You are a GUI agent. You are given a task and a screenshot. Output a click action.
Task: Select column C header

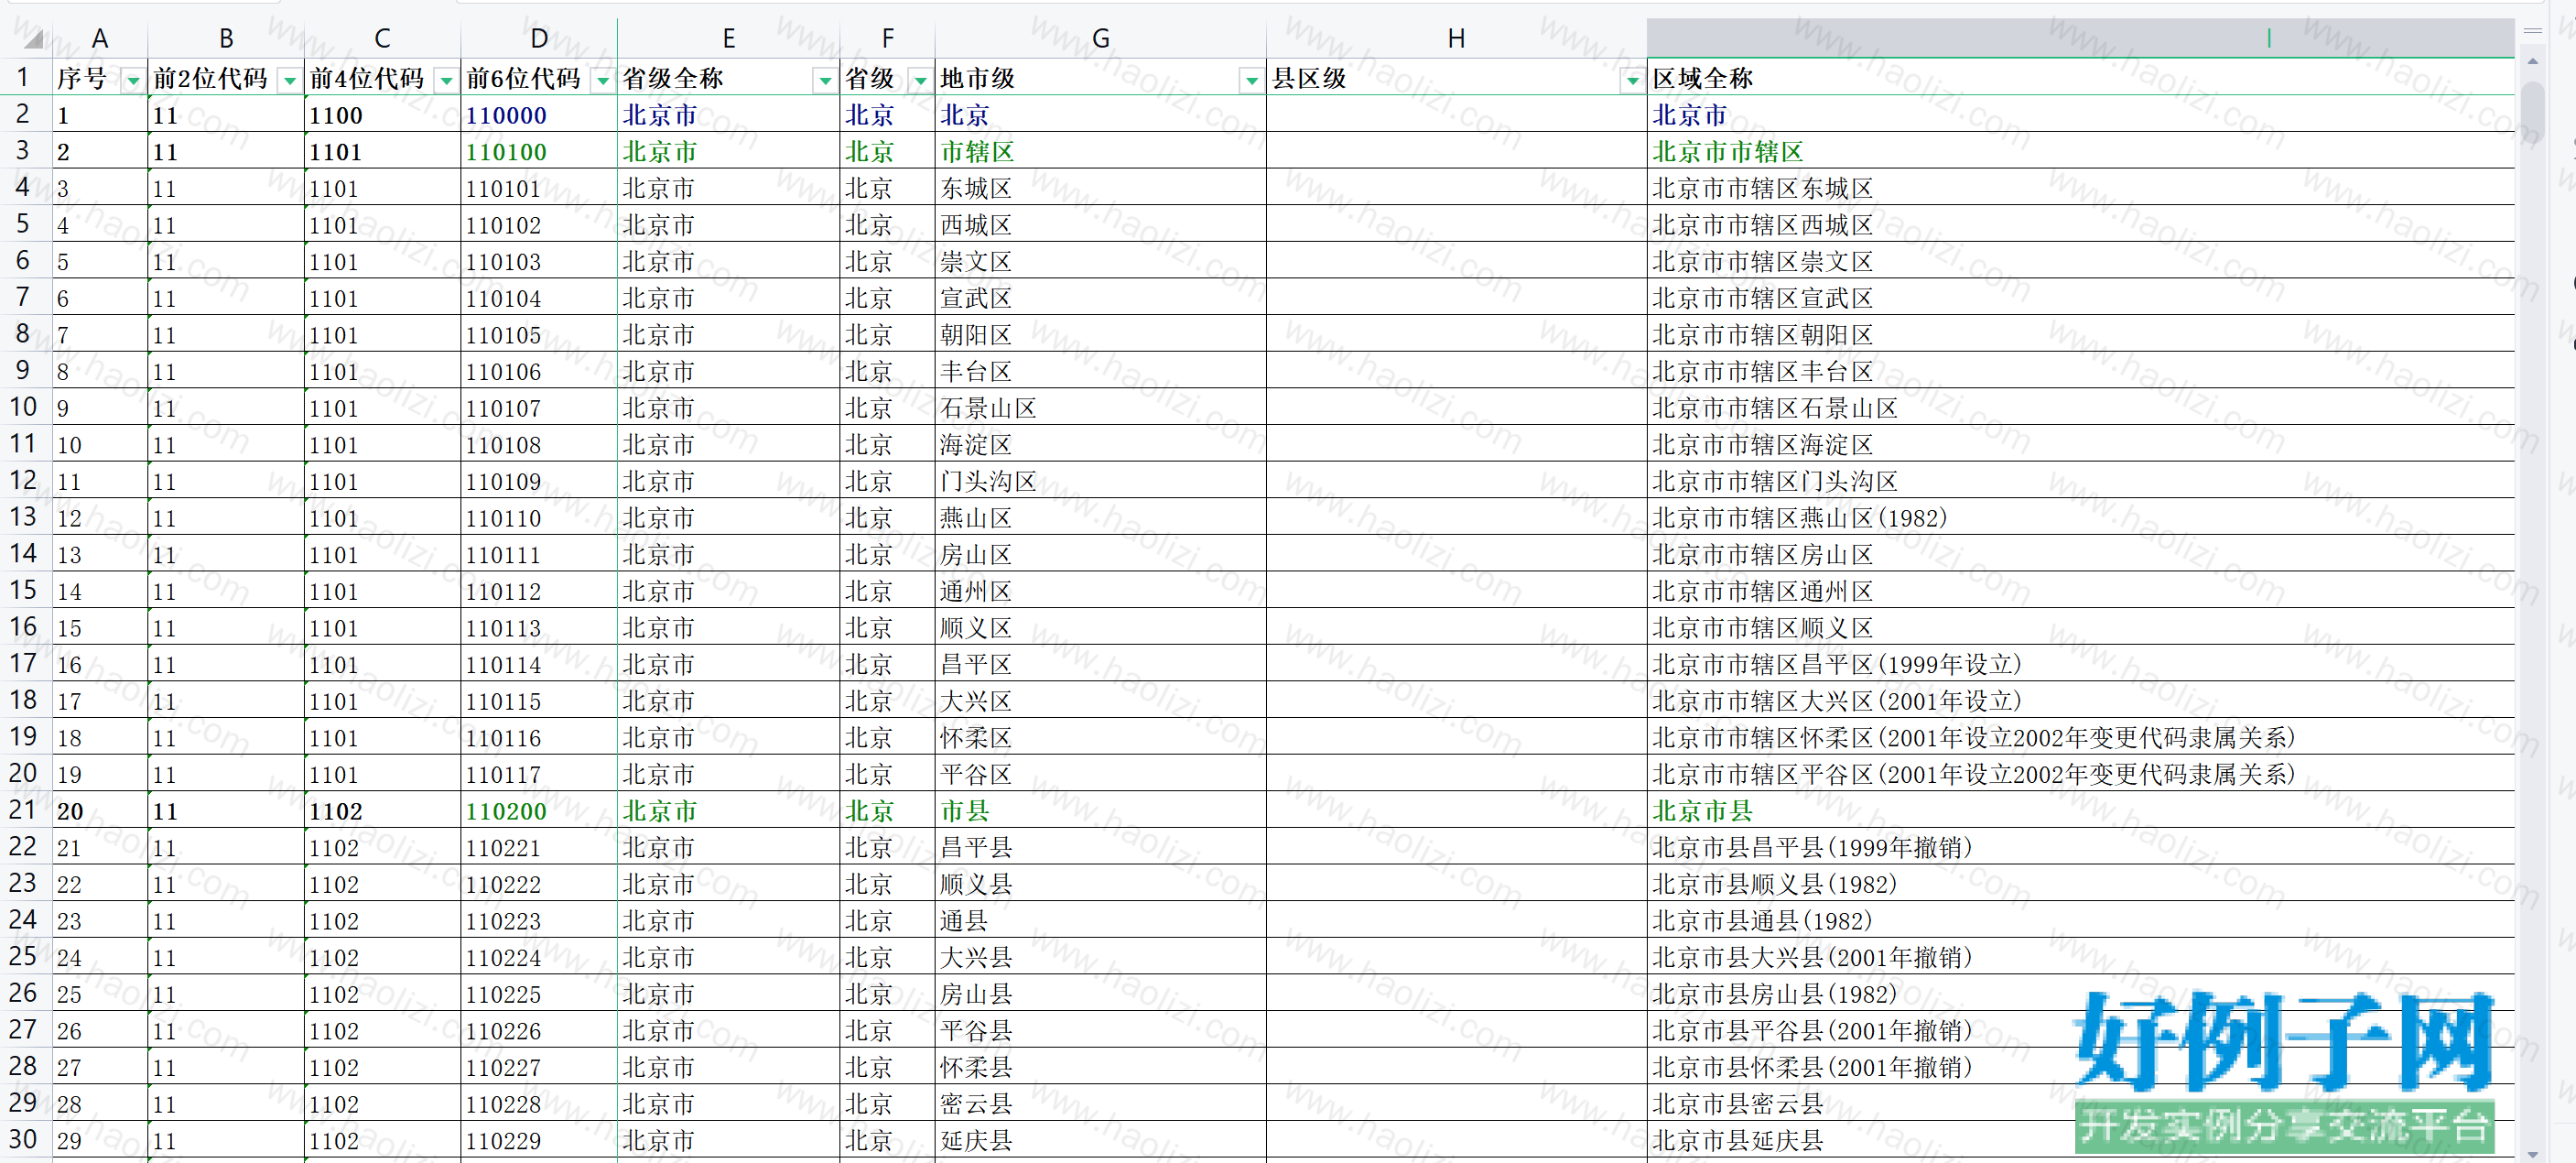point(383,38)
